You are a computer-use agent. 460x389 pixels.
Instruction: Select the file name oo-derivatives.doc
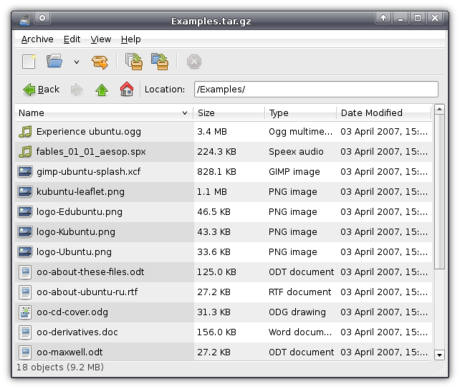pyautogui.click(x=77, y=332)
